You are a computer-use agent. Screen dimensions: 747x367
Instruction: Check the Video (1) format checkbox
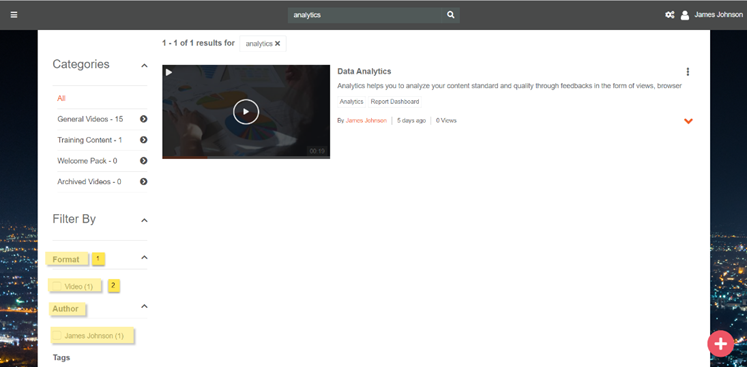tap(57, 286)
